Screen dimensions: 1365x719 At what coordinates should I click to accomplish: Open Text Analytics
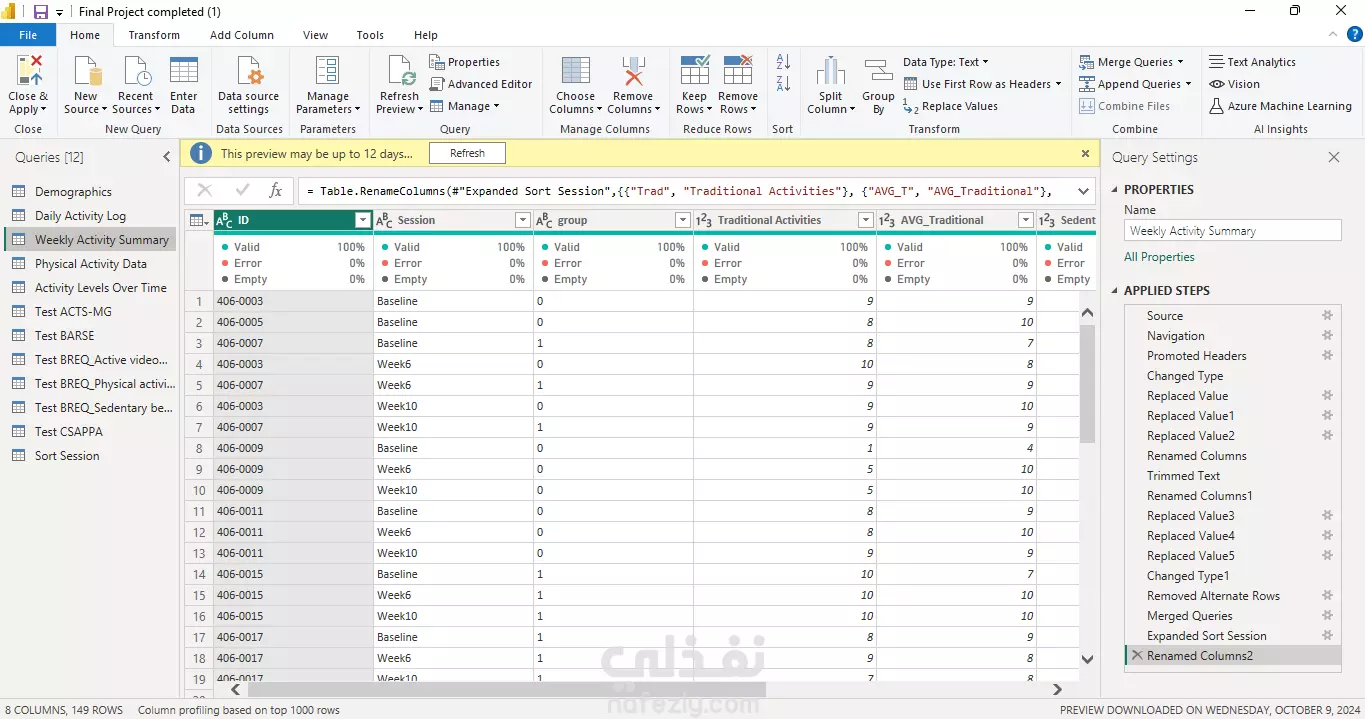tap(1252, 62)
